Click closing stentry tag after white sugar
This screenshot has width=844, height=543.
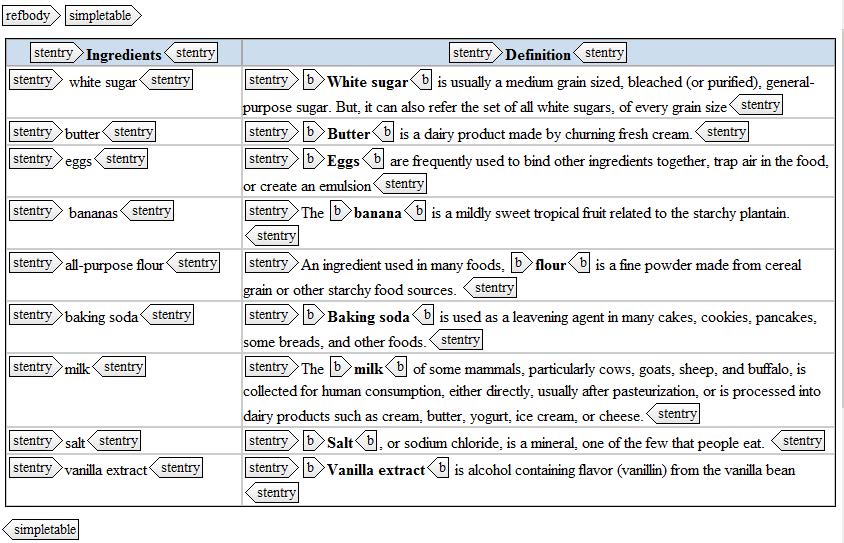click(166, 80)
